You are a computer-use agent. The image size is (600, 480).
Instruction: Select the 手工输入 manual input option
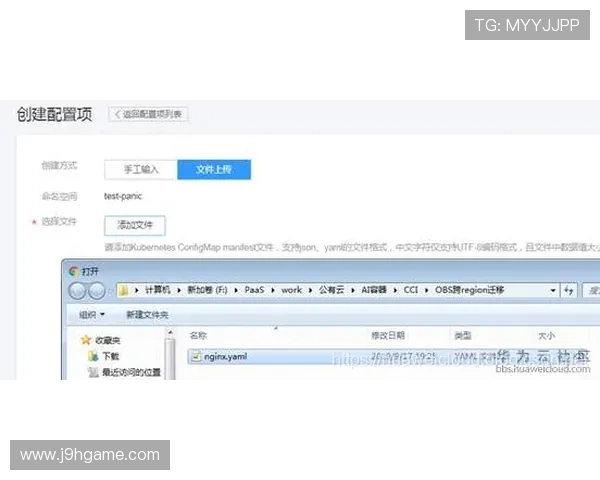(141, 170)
